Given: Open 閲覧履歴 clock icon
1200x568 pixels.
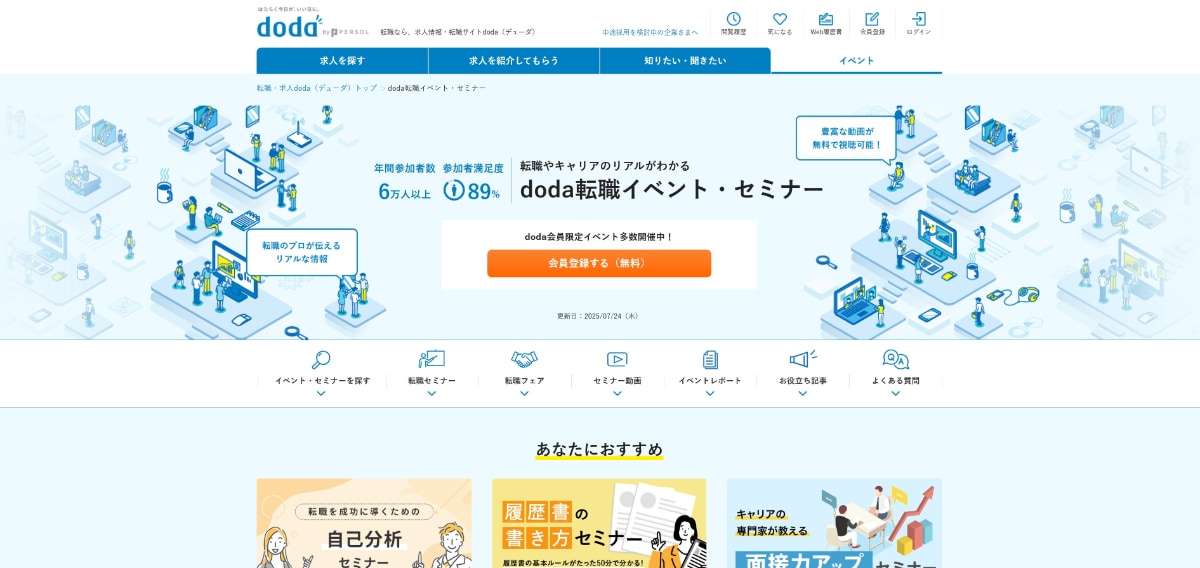Looking at the screenshot, I should pos(734,19).
